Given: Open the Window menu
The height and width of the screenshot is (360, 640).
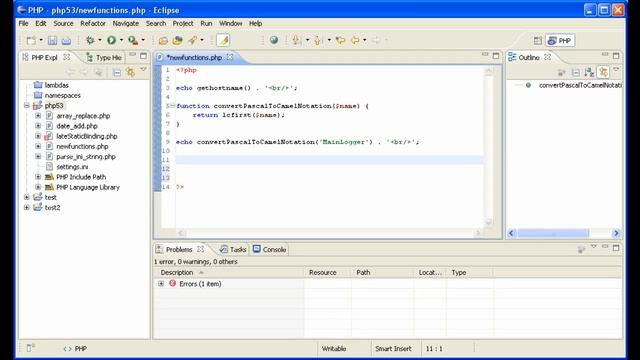Looking at the screenshot, I should point(231,23).
